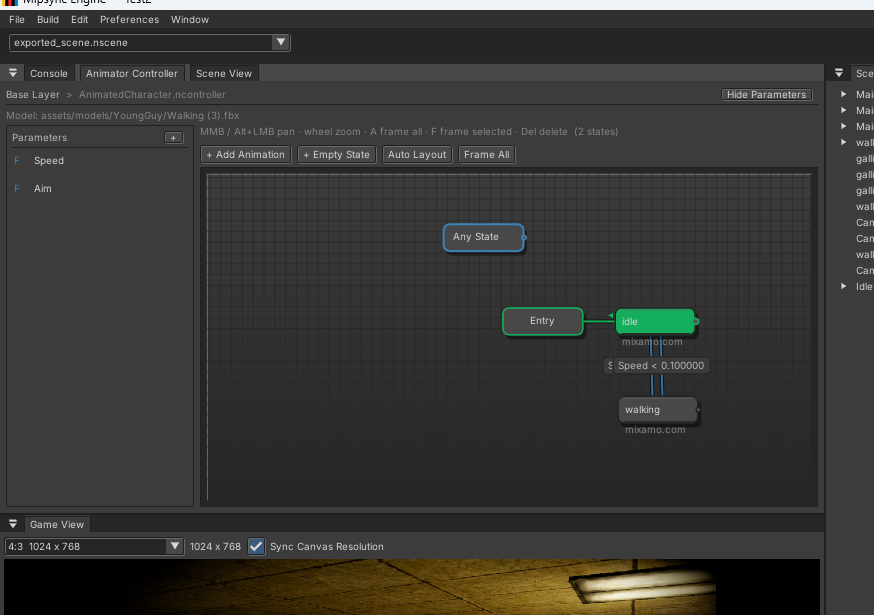The image size is (874, 615).
Task: Expand the Idle item in scene tree
Action: coord(844,286)
